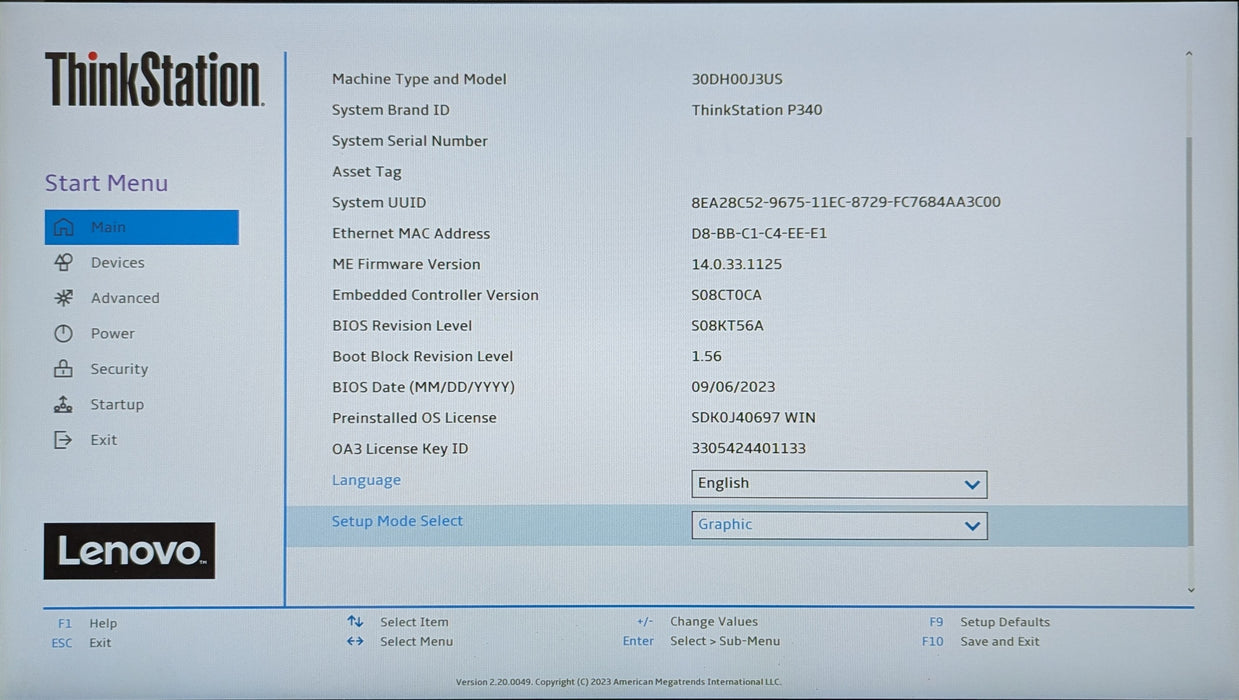The image size is (1239, 700).
Task: Select the Power menu
Action: (x=112, y=334)
